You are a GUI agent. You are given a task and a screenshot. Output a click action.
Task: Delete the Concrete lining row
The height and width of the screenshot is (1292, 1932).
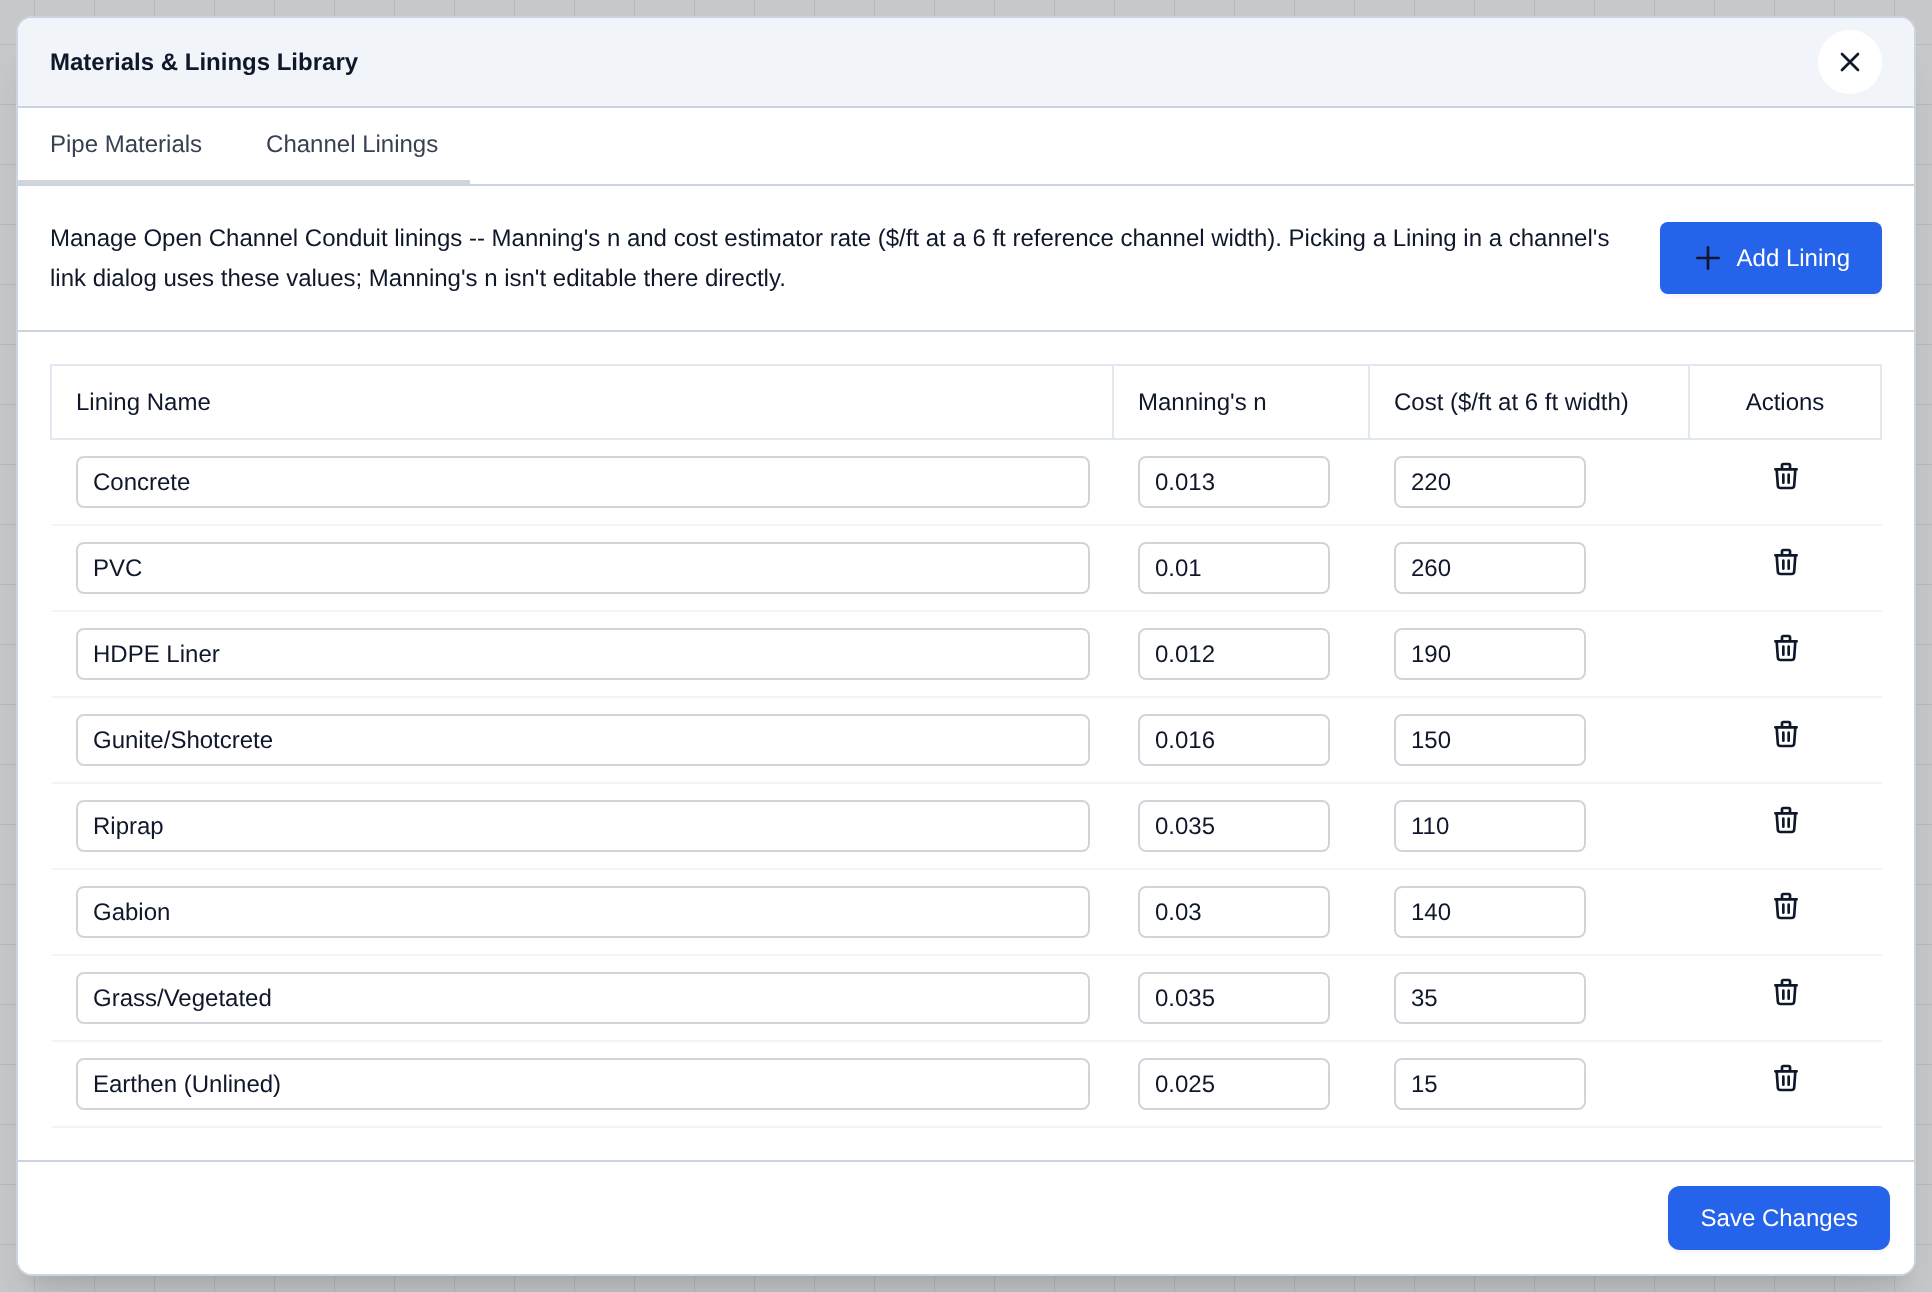pos(1785,477)
